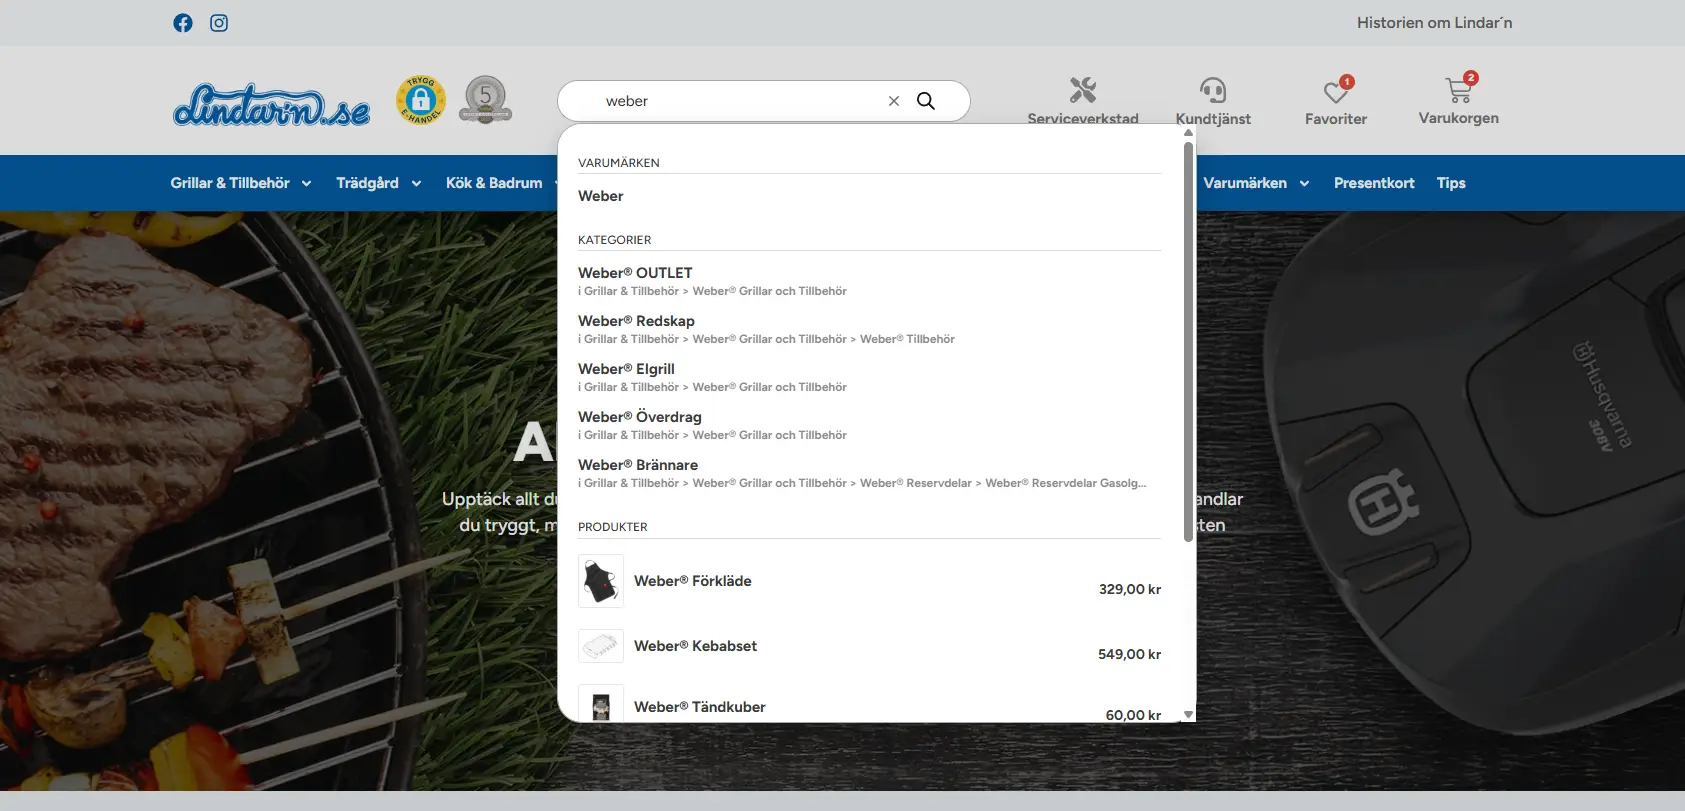View Favoriter heart icon
The height and width of the screenshot is (811, 1685).
[x=1335, y=92]
